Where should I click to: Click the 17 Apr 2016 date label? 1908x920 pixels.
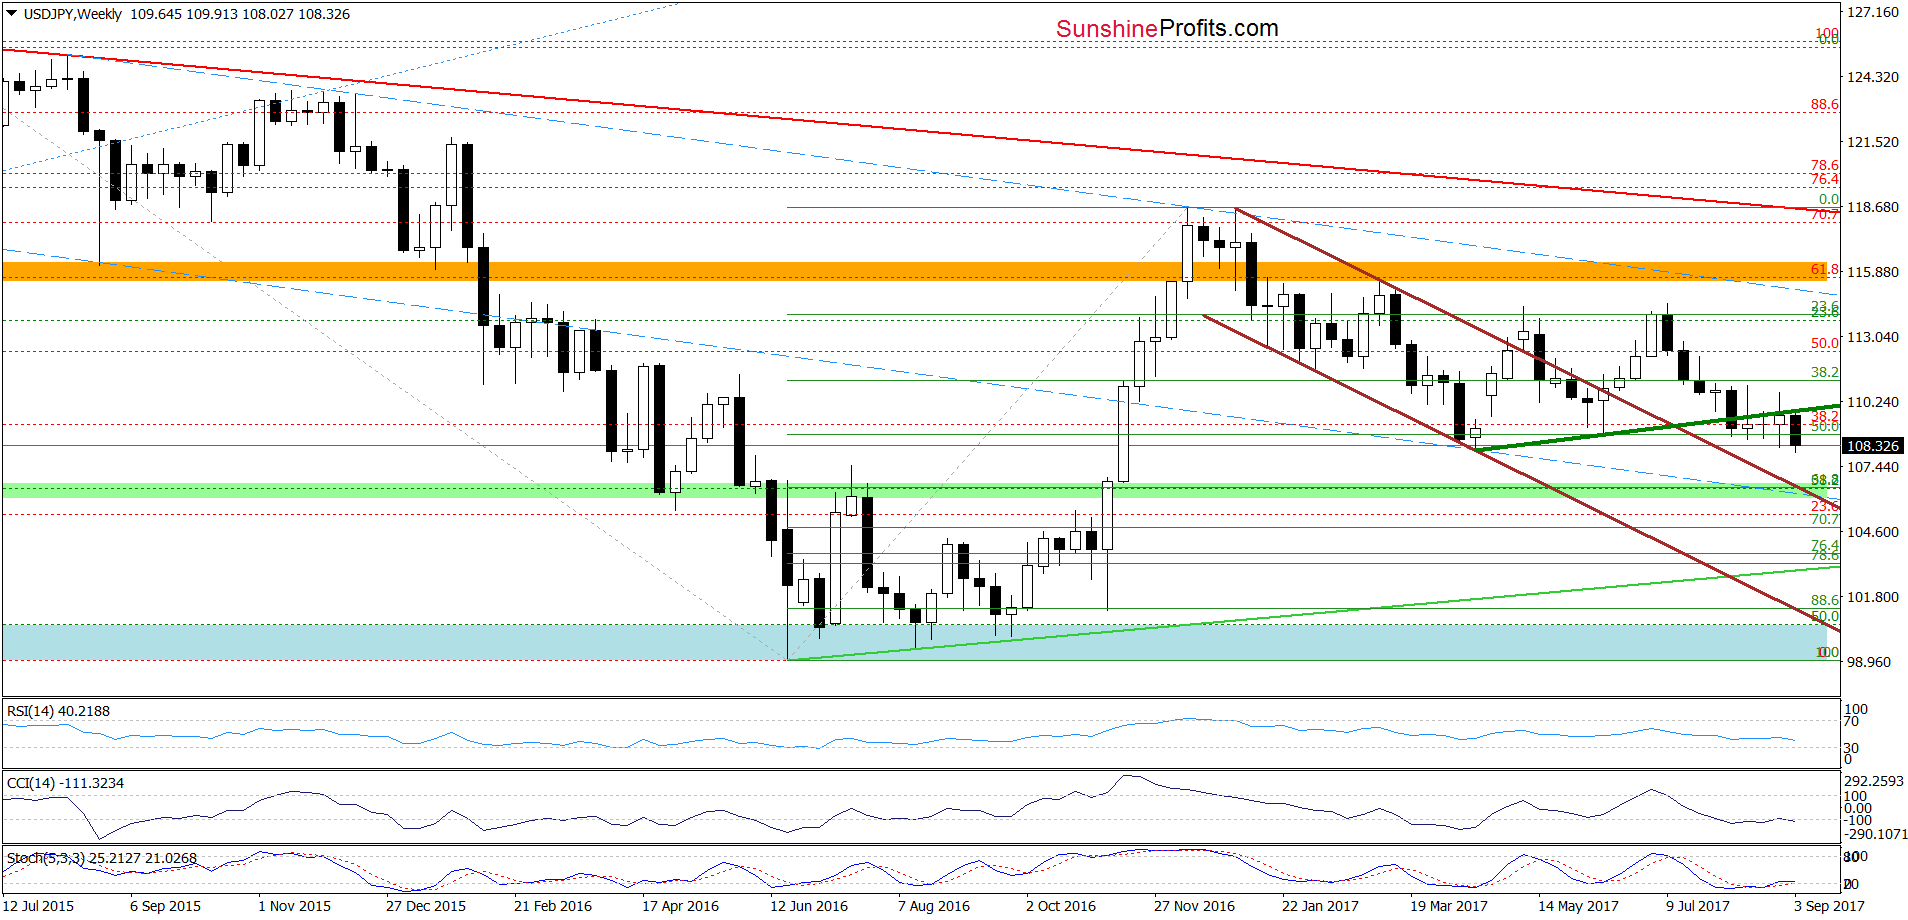680,906
